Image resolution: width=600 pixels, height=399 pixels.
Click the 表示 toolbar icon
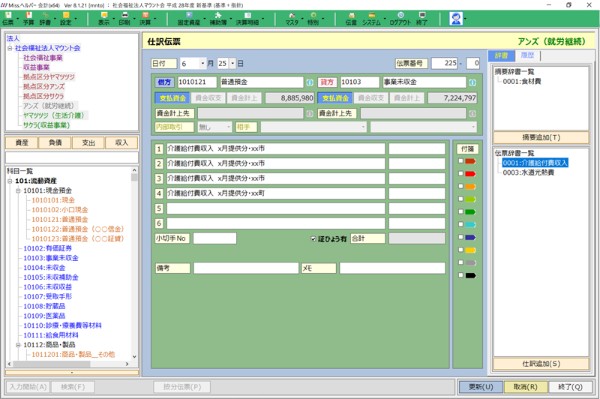coord(104,18)
